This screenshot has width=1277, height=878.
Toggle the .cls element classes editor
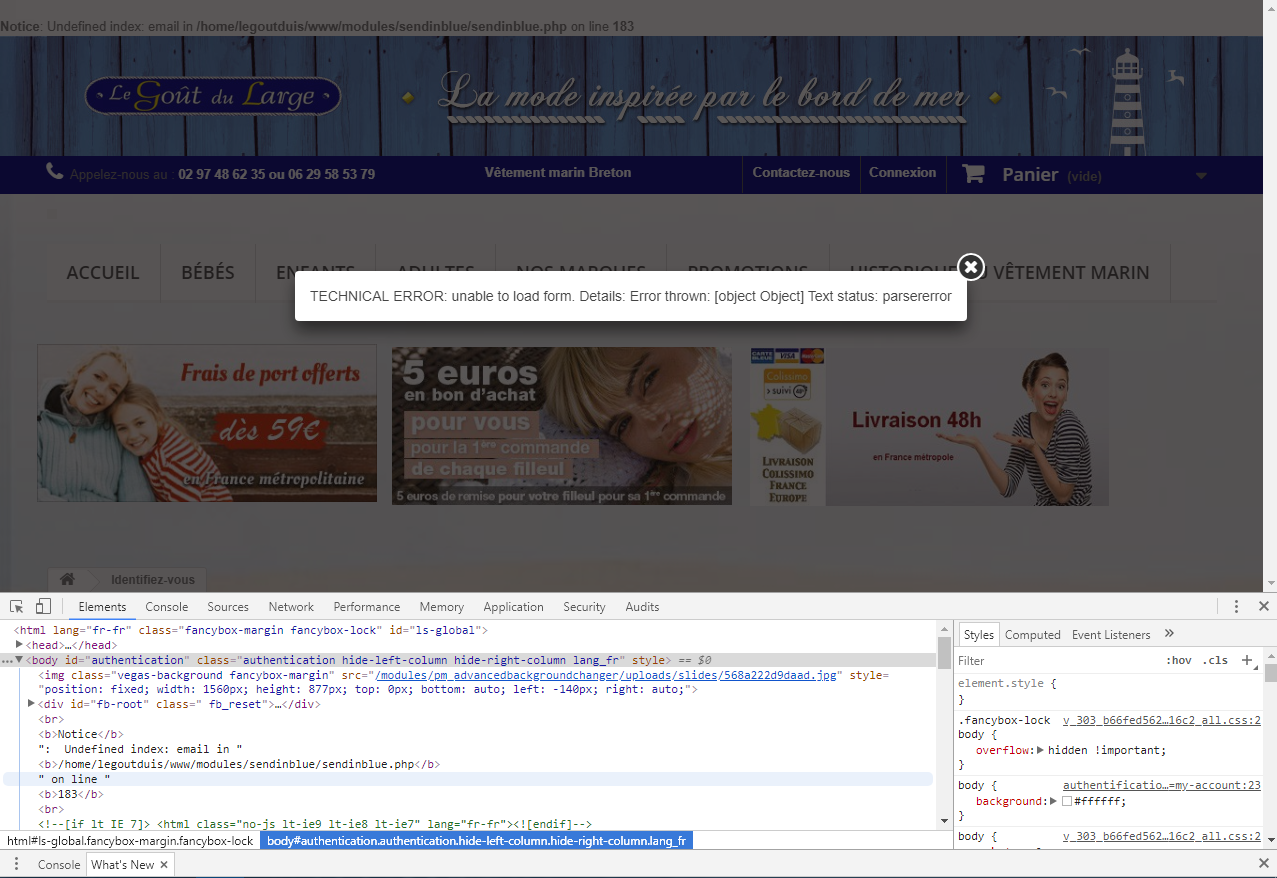1215,660
